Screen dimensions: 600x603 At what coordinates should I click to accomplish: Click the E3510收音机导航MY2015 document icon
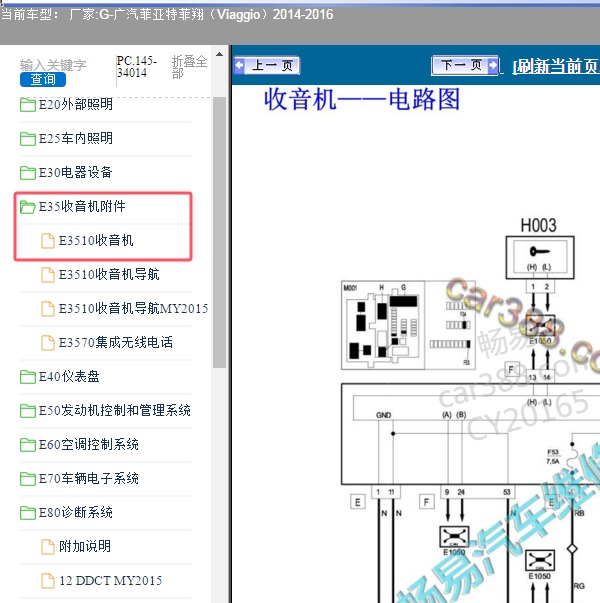[48, 309]
